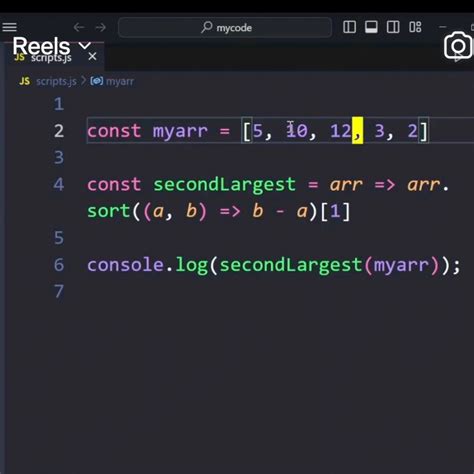Toggle the bottom panel layout icon
Viewport: 474px width, 474px height.
tap(371, 27)
